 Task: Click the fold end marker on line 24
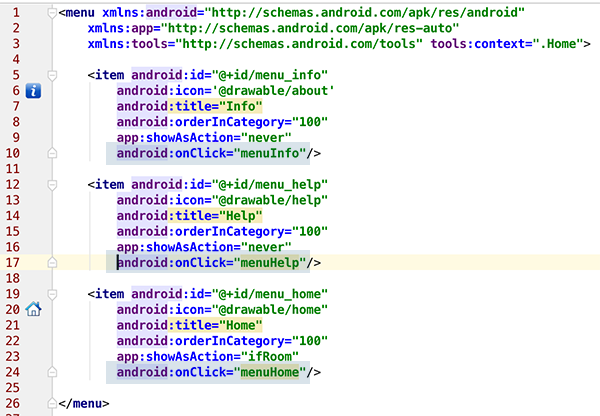[52, 372]
